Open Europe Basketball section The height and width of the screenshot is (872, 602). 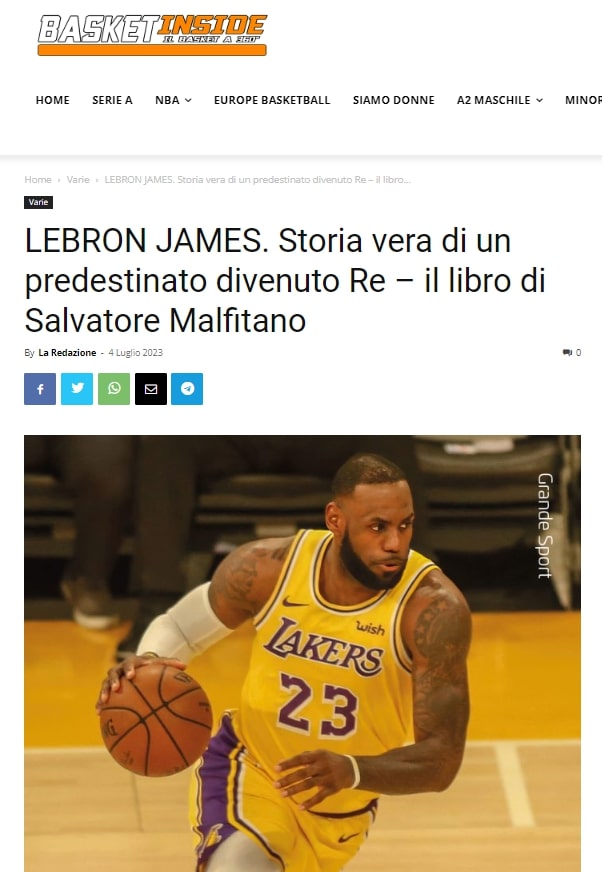tap(272, 100)
